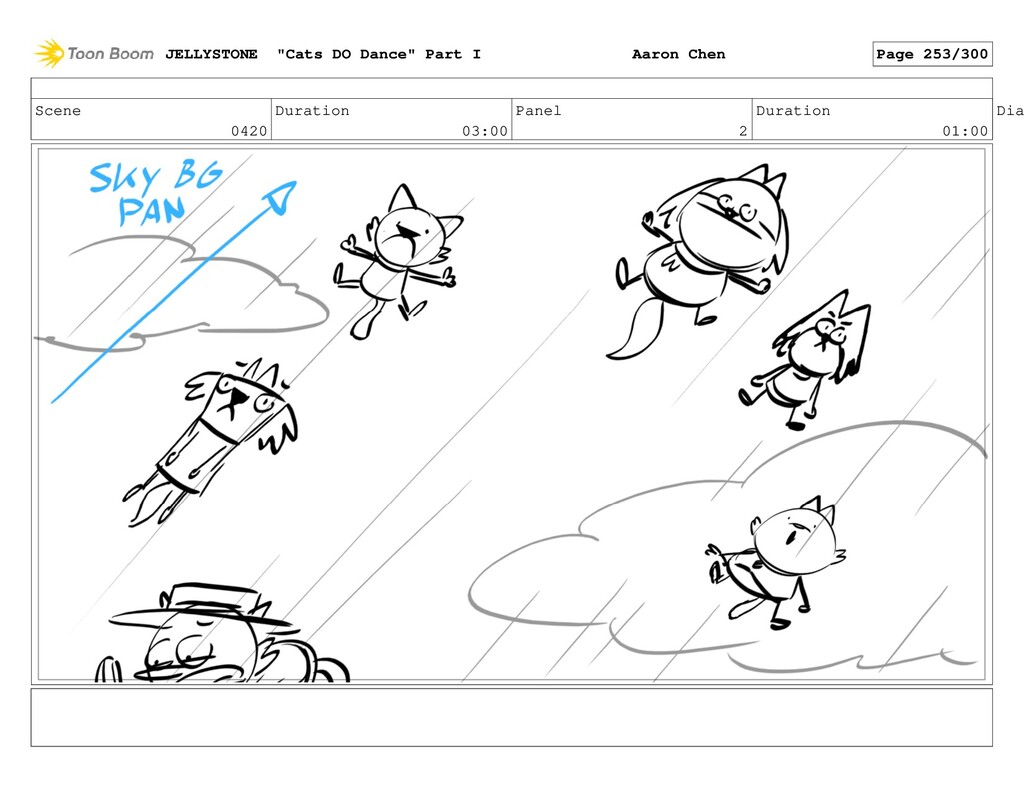The height and width of the screenshot is (793, 1024).
Task: Click the Page 253/300 indicator box
Action: [x=932, y=54]
